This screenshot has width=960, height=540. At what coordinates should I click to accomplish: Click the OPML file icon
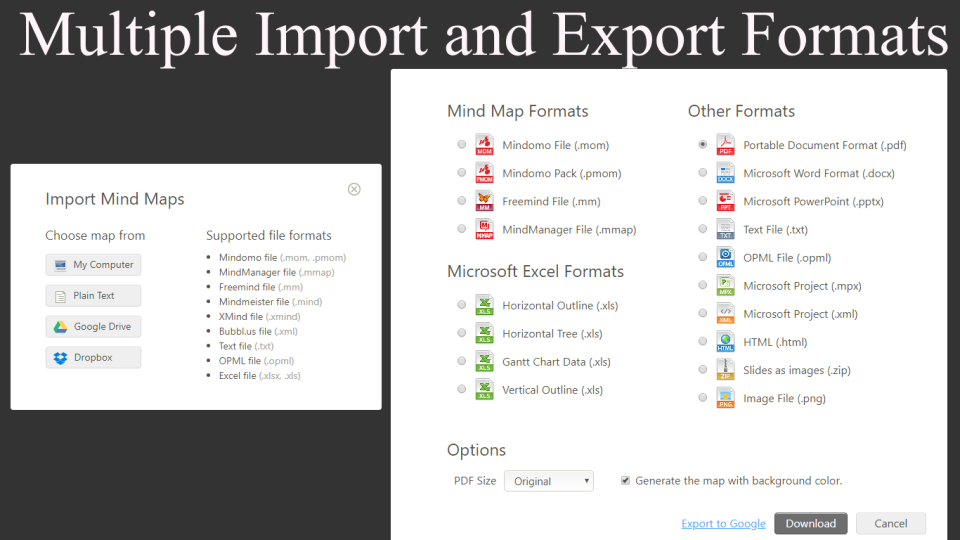(x=726, y=258)
